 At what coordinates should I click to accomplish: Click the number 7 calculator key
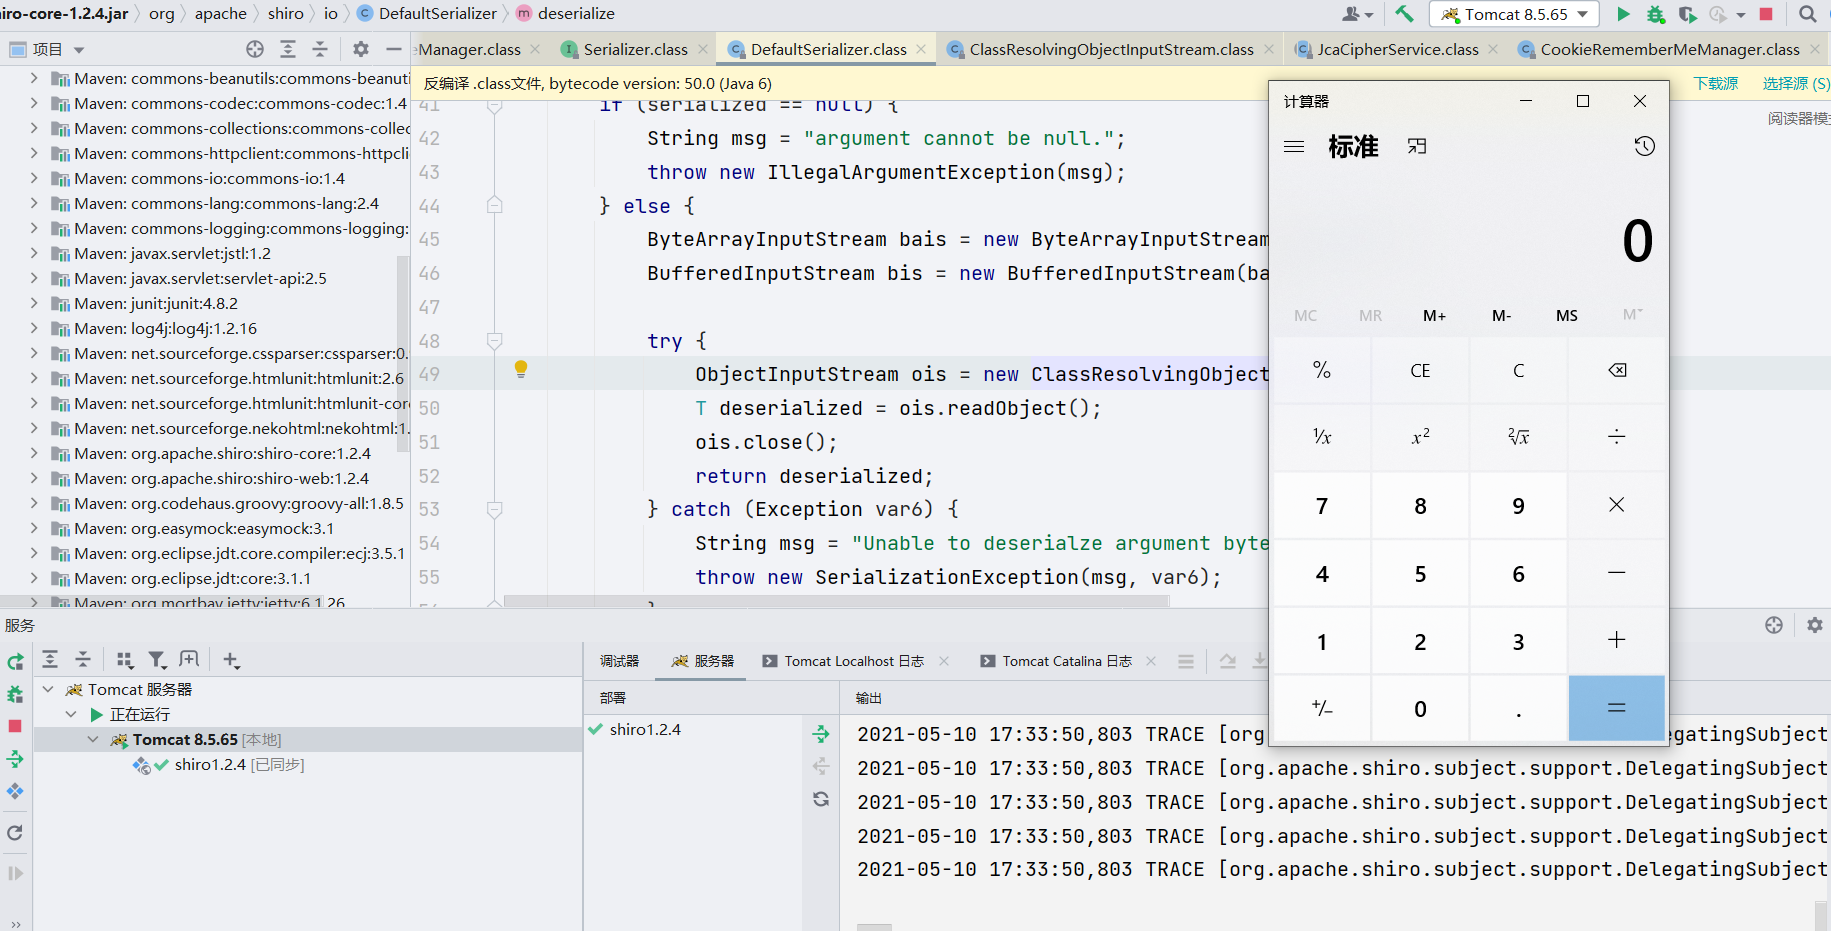[x=1322, y=506]
